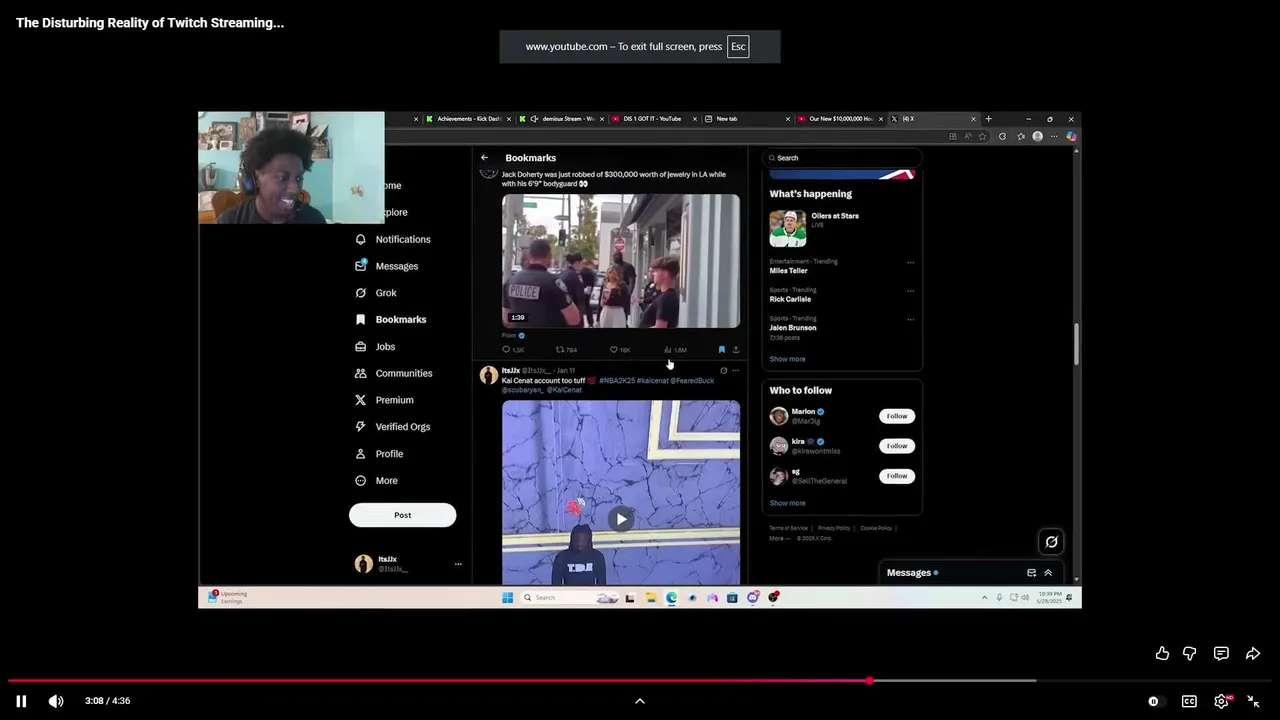Image resolution: width=1280 pixels, height=720 pixels.
Task: Expand More in X sidebar
Action: tap(377, 481)
